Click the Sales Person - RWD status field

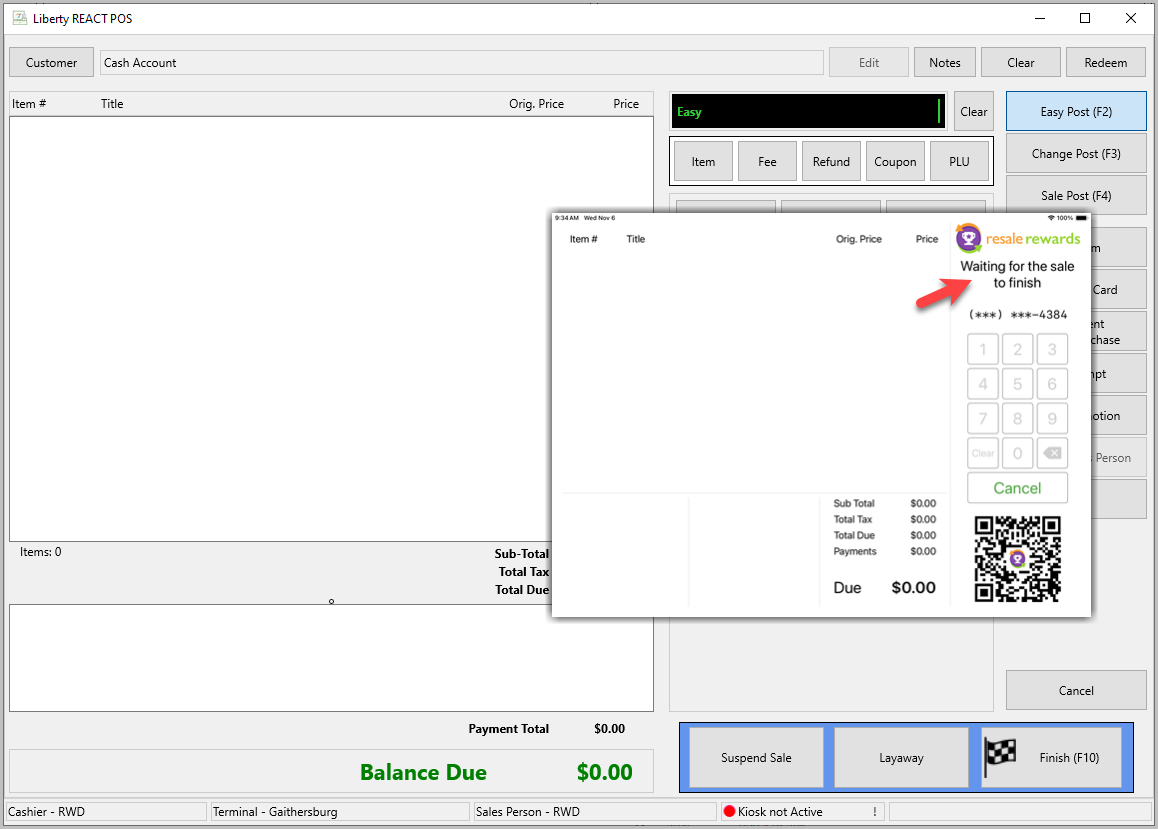595,811
